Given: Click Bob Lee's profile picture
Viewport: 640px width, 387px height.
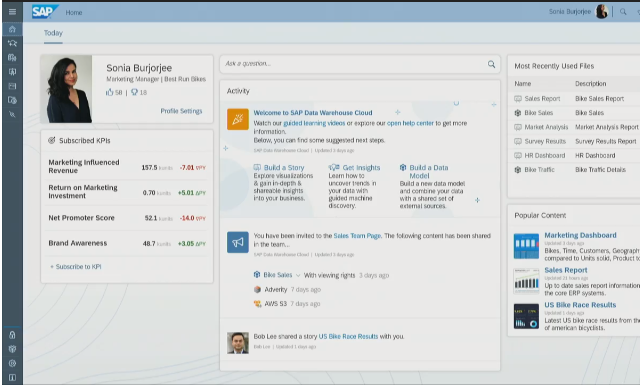Looking at the screenshot, I should click(238, 343).
